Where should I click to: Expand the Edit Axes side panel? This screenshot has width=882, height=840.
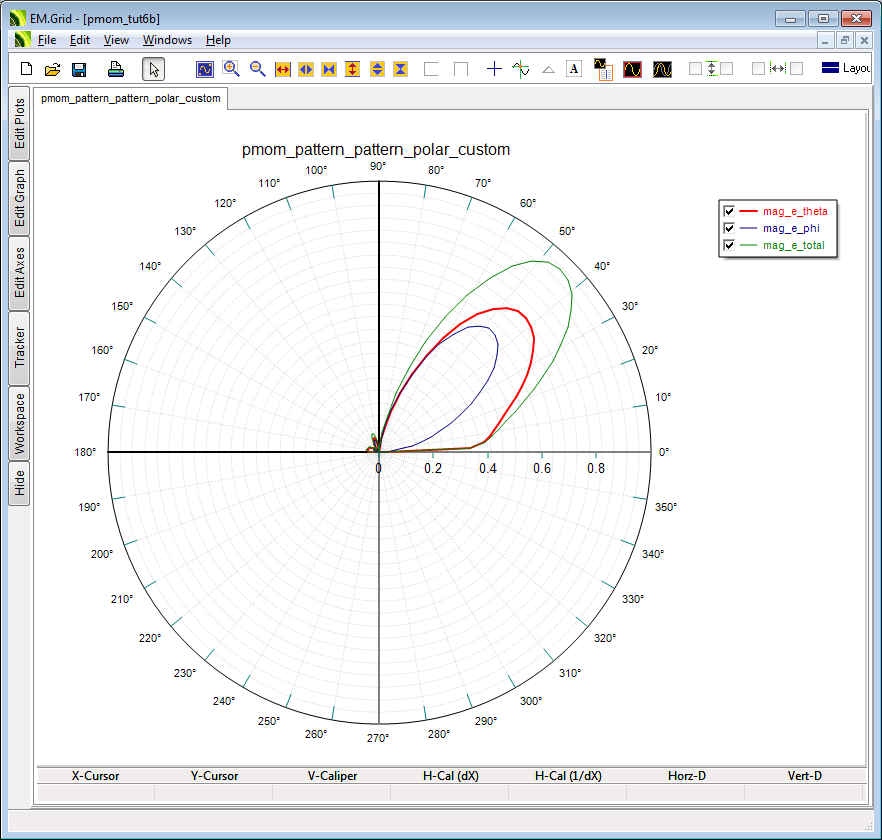pyautogui.click(x=19, y=273)
